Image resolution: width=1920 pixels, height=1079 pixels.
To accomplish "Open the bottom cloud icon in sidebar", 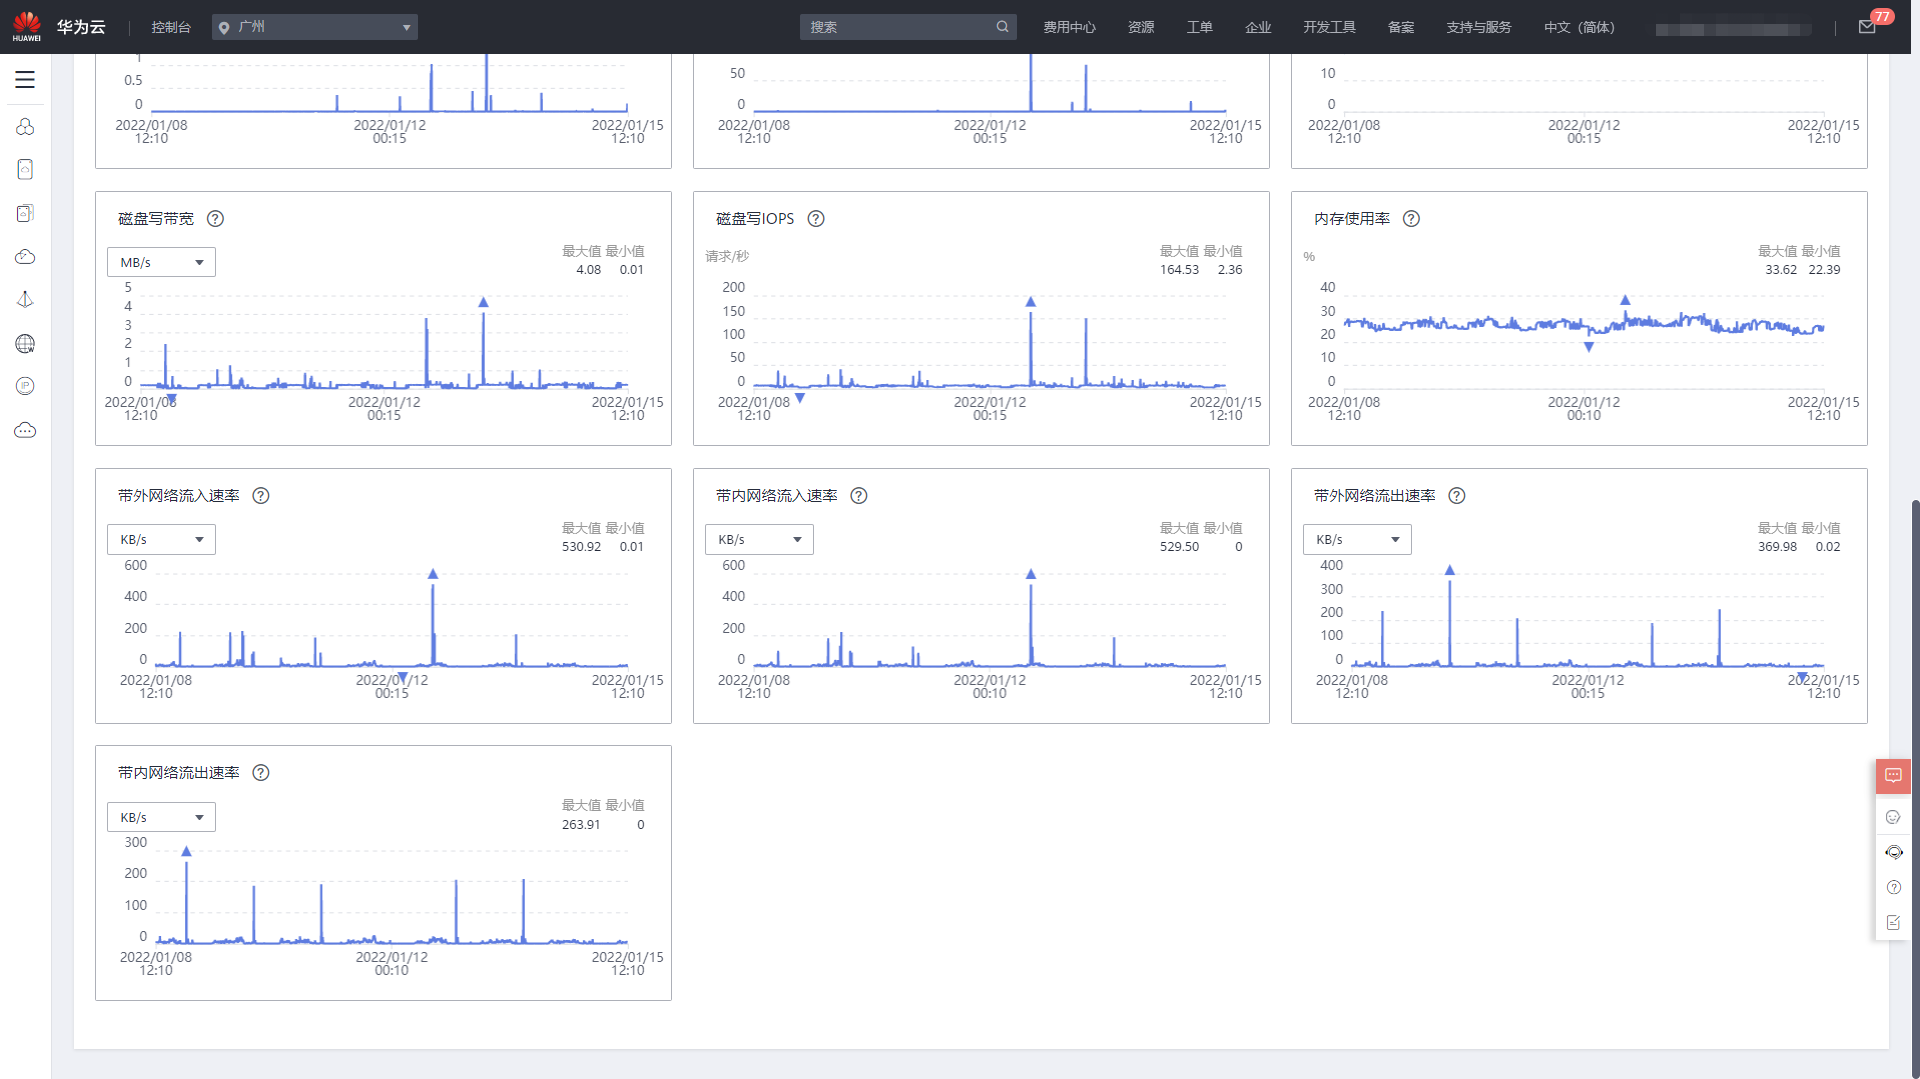I will pos(25,430).
